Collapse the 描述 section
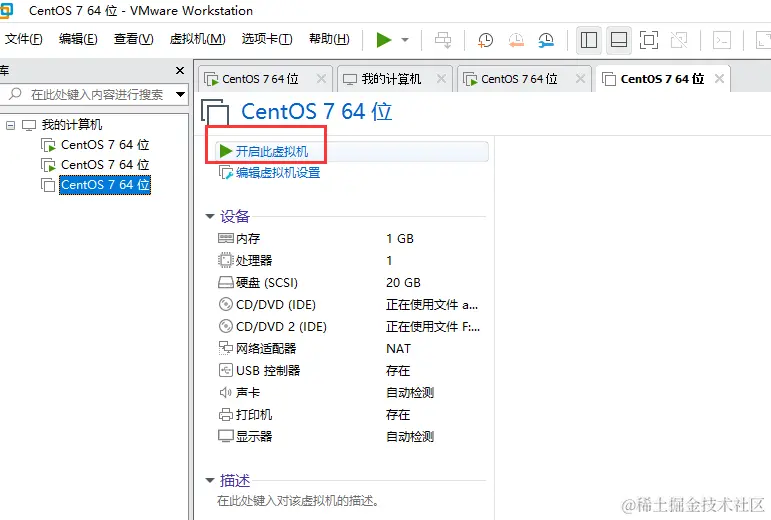This screenshot has width=771, height=520. pyautogui.click(x=210, y=480)
